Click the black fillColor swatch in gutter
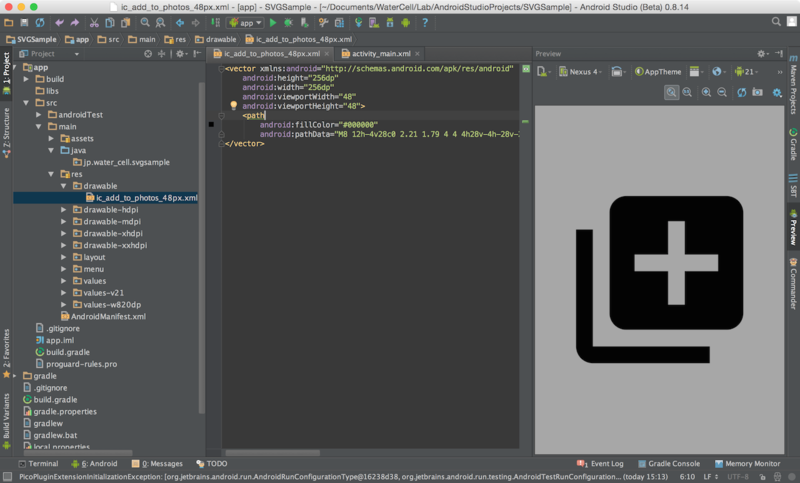The image size is (800, 483). click(211, 124)
